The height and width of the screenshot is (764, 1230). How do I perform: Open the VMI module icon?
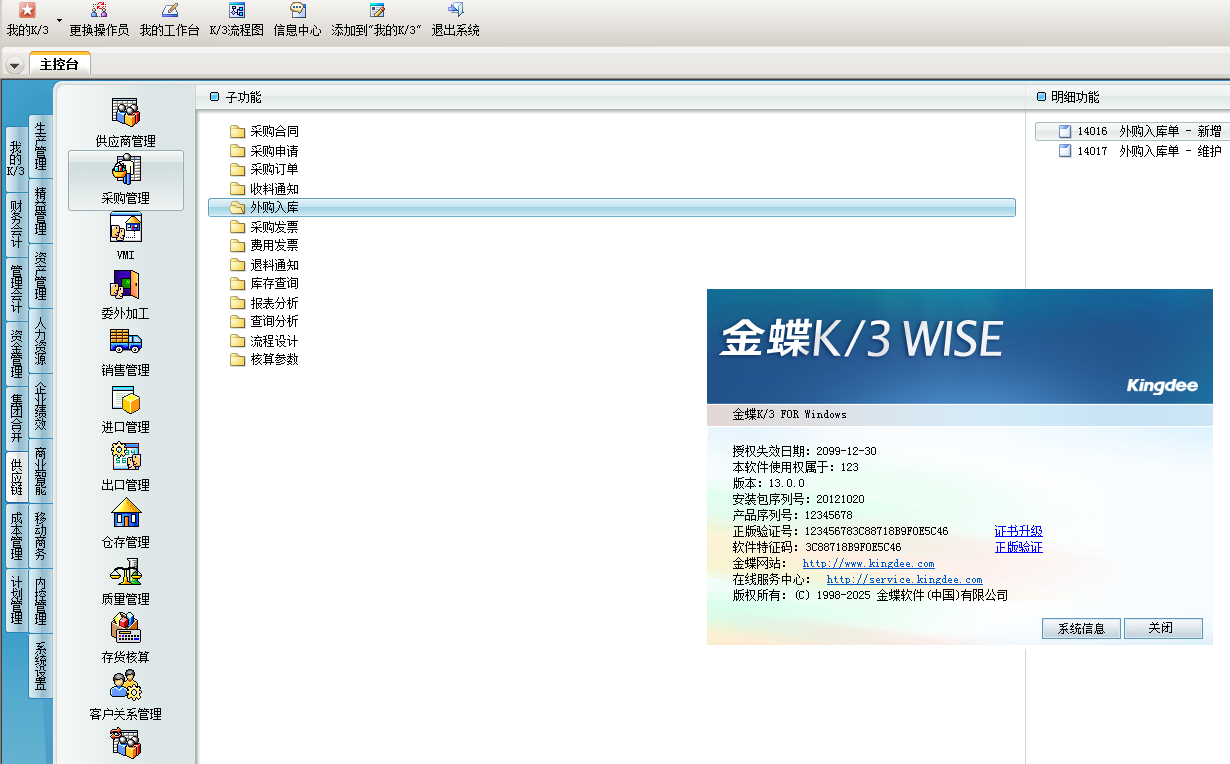point(126,237)
